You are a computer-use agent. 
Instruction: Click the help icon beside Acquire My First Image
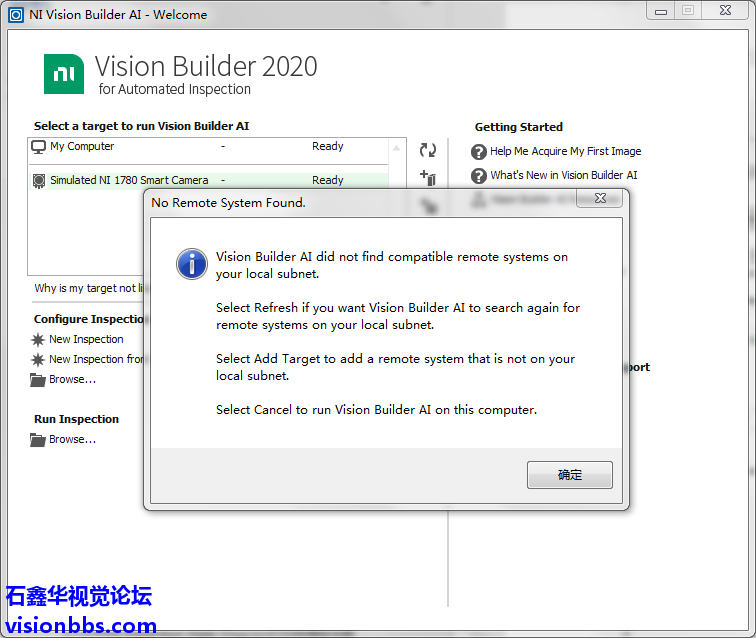479,152
